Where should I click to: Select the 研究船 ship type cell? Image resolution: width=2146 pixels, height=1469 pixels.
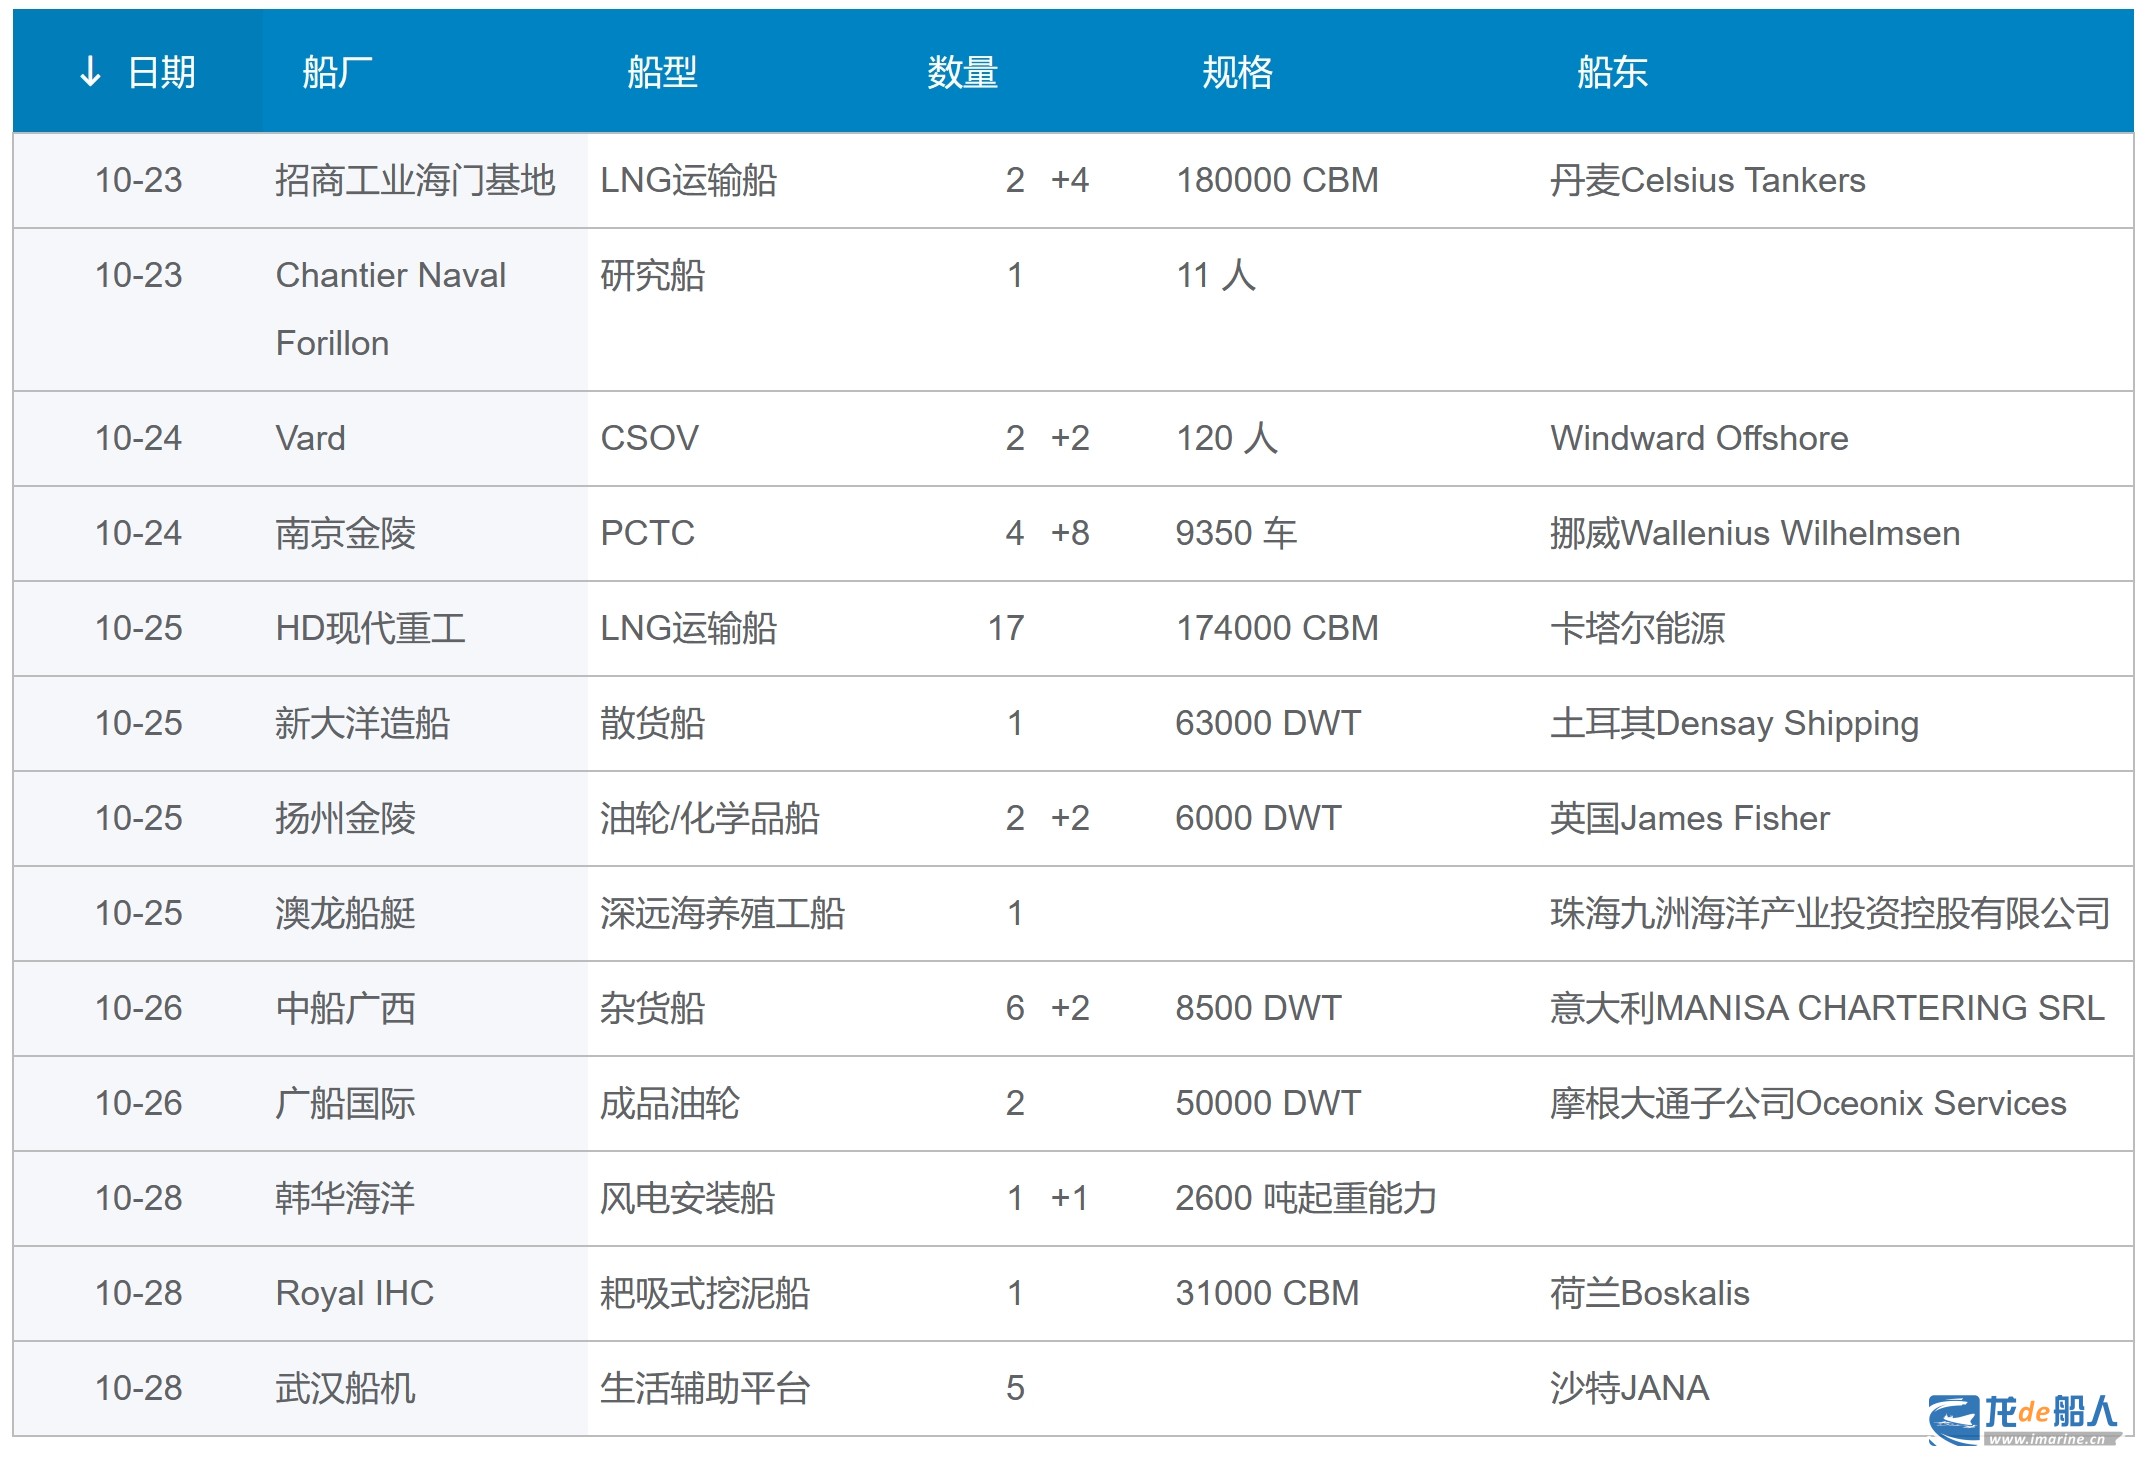[x=652, y=275]
